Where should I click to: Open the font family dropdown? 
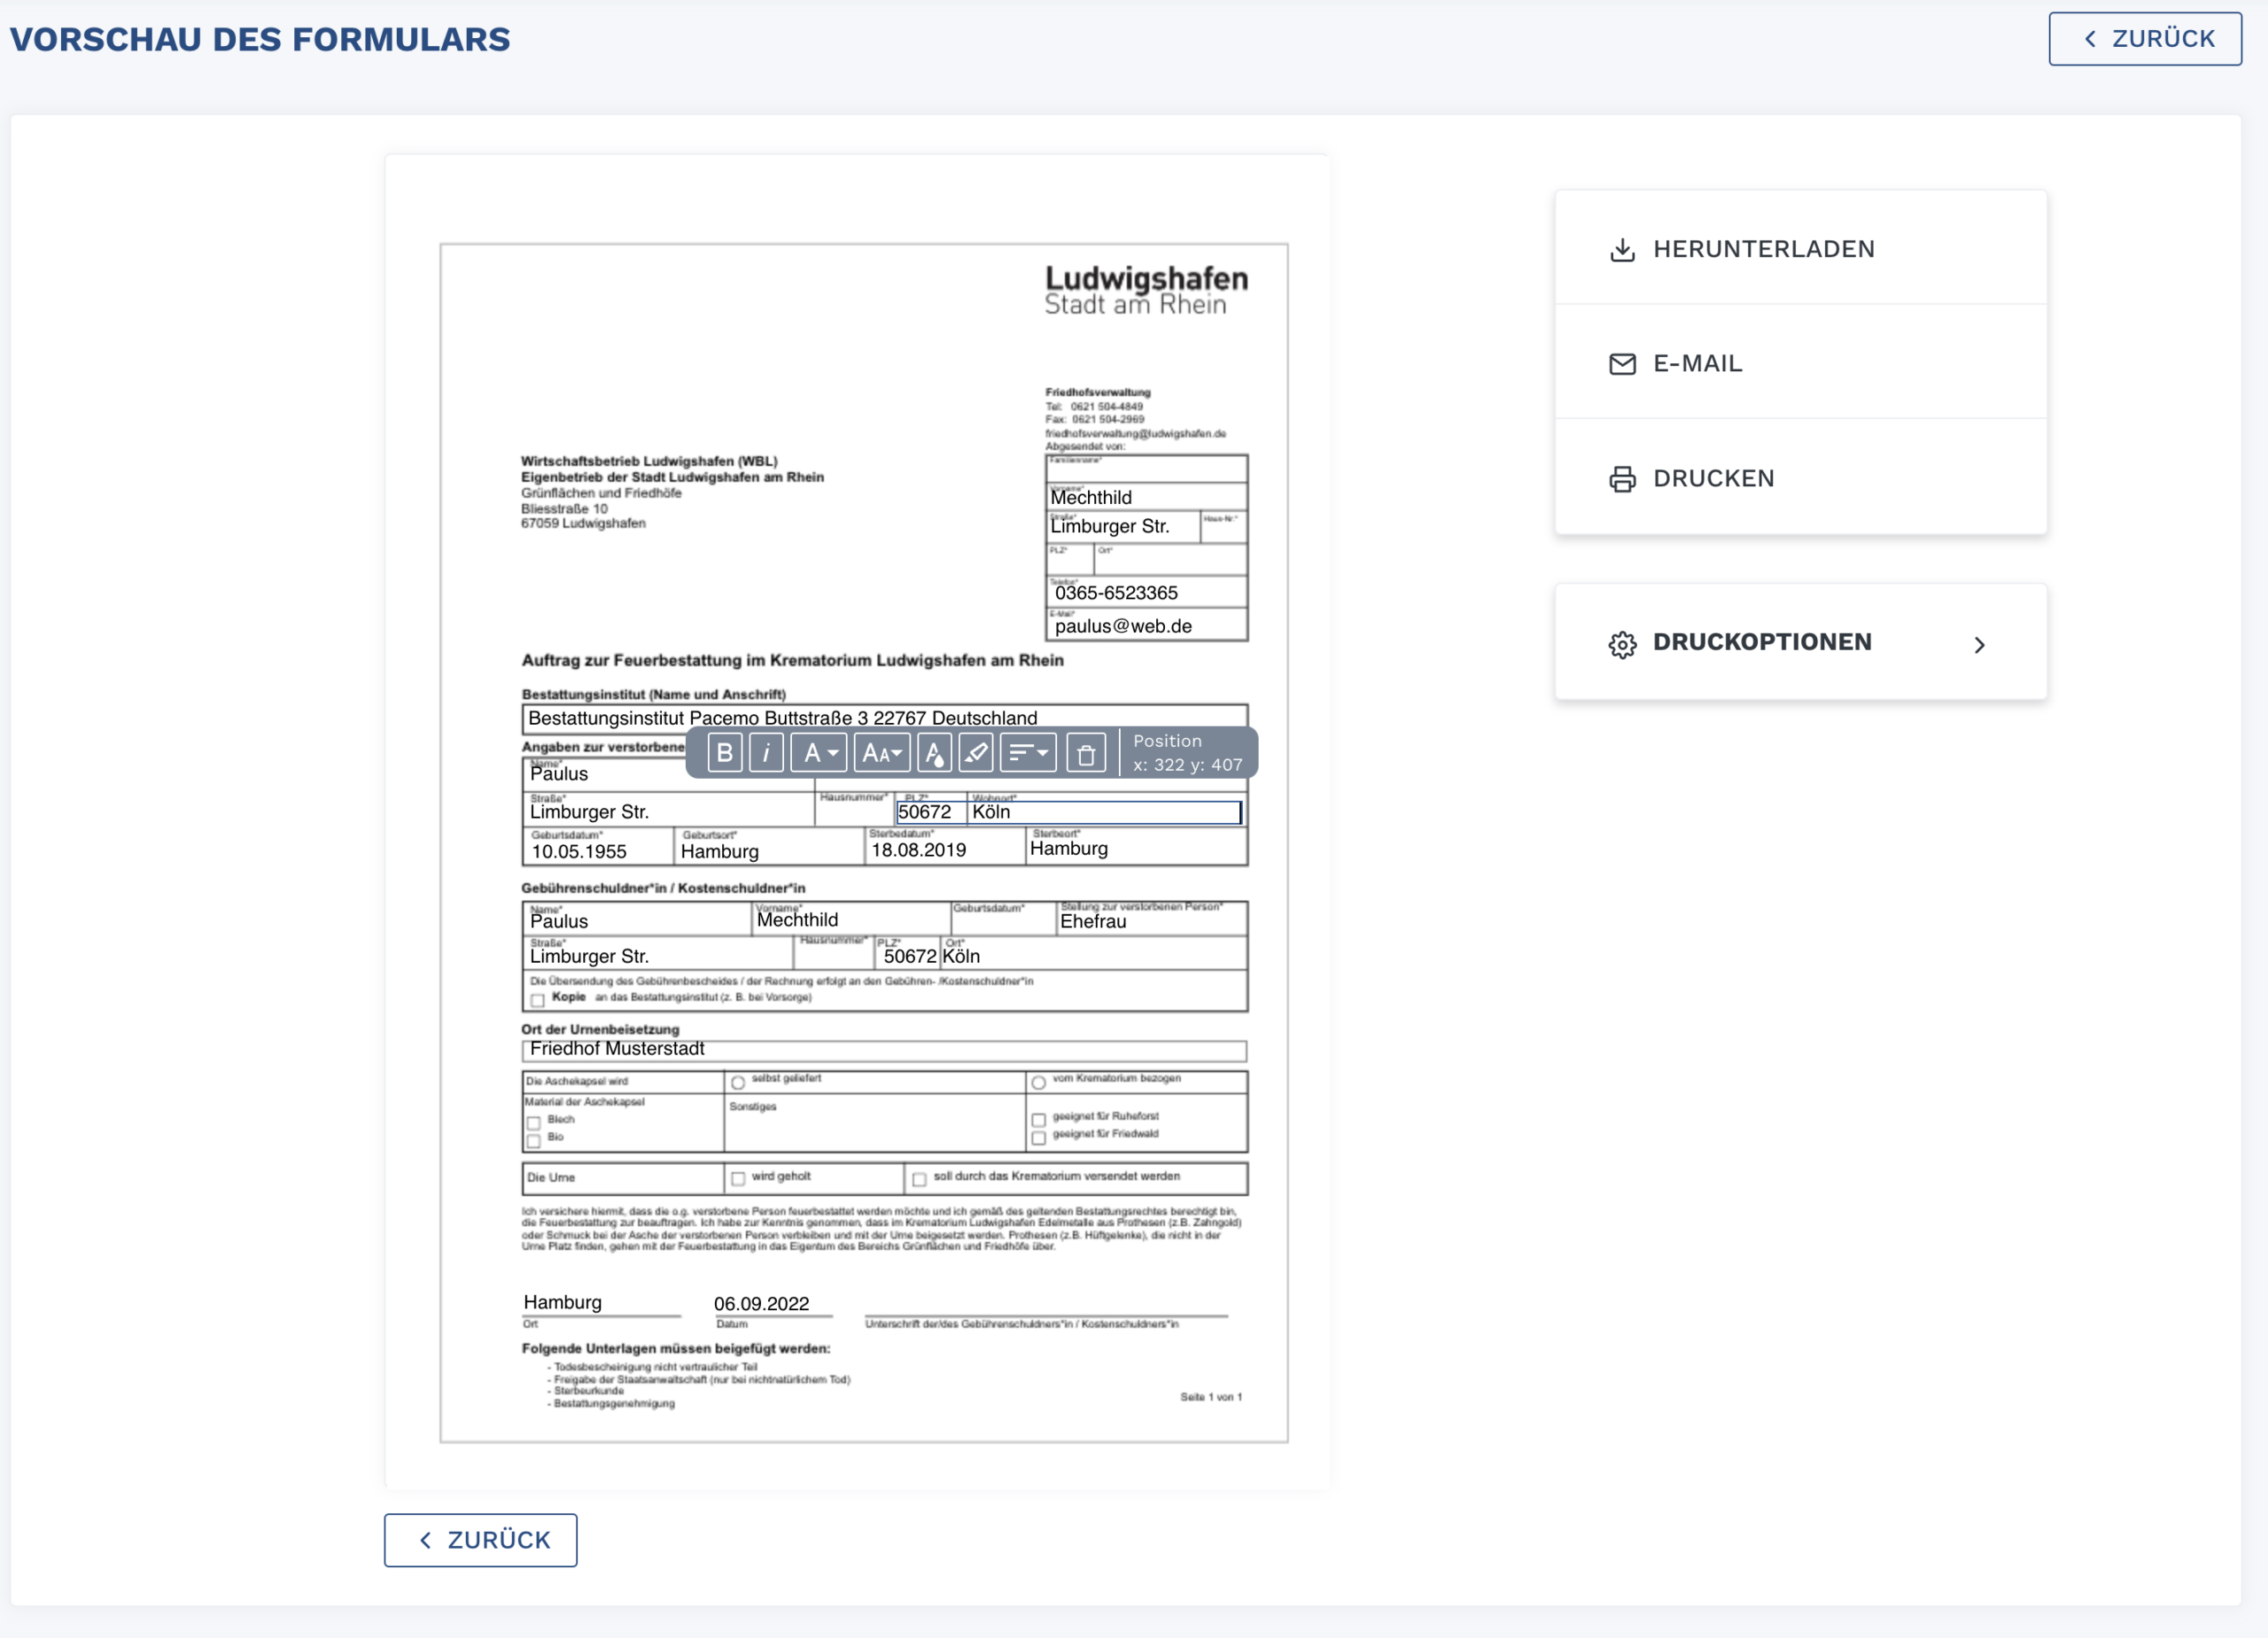coord(818,753)
